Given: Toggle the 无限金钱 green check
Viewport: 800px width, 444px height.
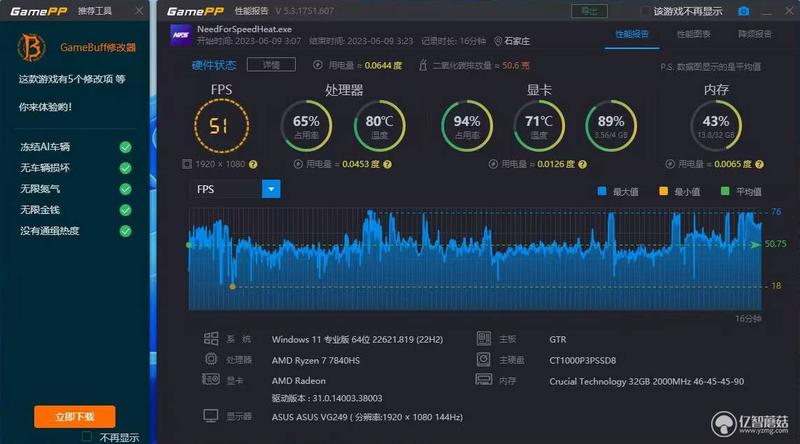Looking at the screenshot, I should [126, 210].
